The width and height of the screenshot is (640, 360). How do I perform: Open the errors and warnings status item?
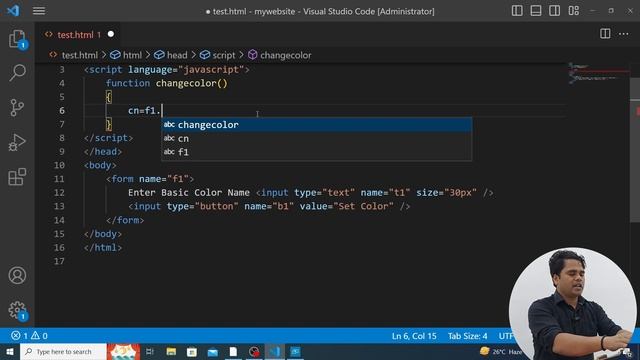(29, 336)
